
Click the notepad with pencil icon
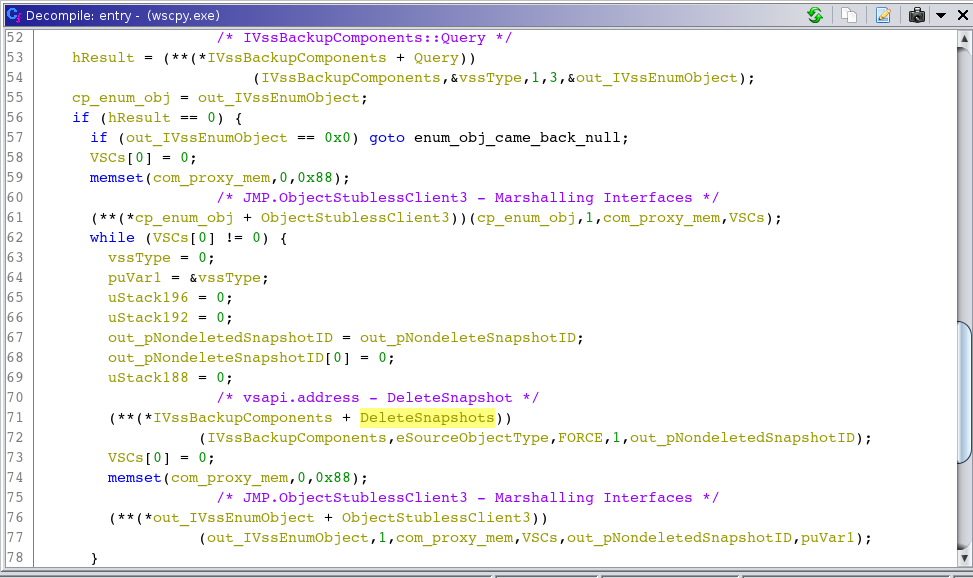(x=883, y=15)
